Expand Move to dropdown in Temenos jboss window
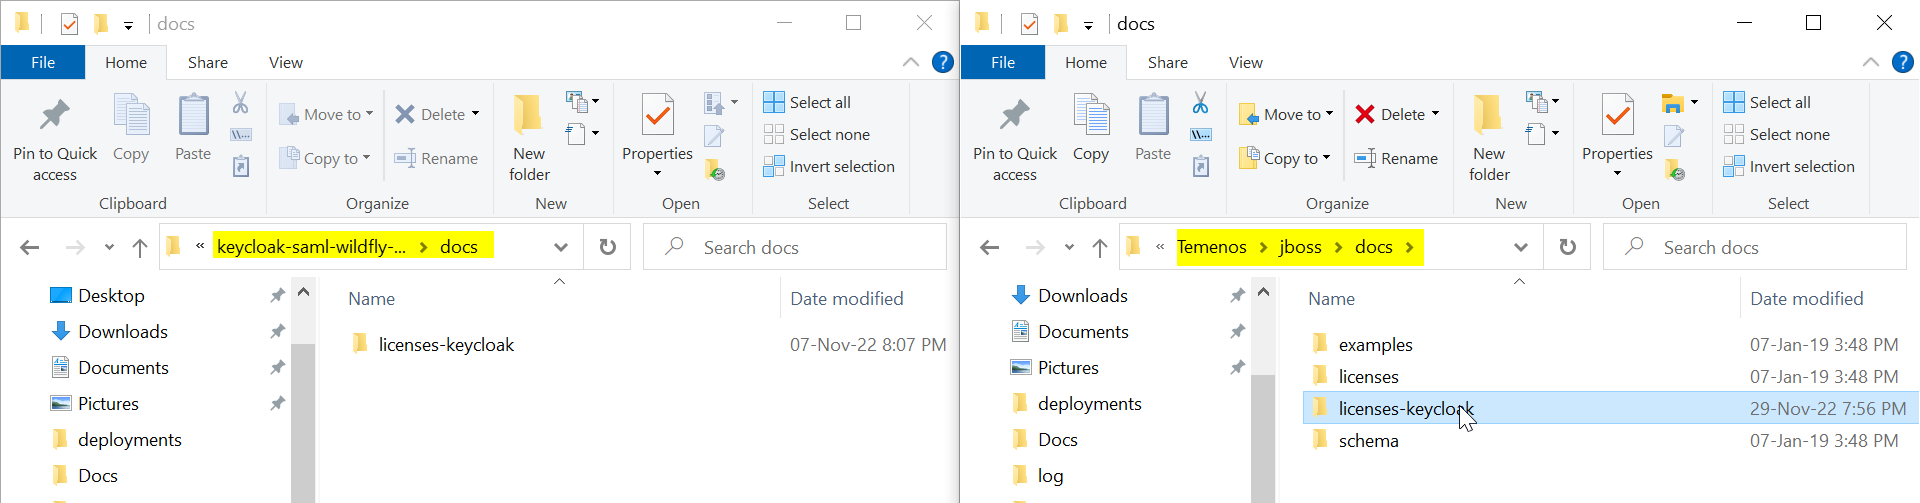The width and height of the screenshot is (1920, 503). 1287,114
